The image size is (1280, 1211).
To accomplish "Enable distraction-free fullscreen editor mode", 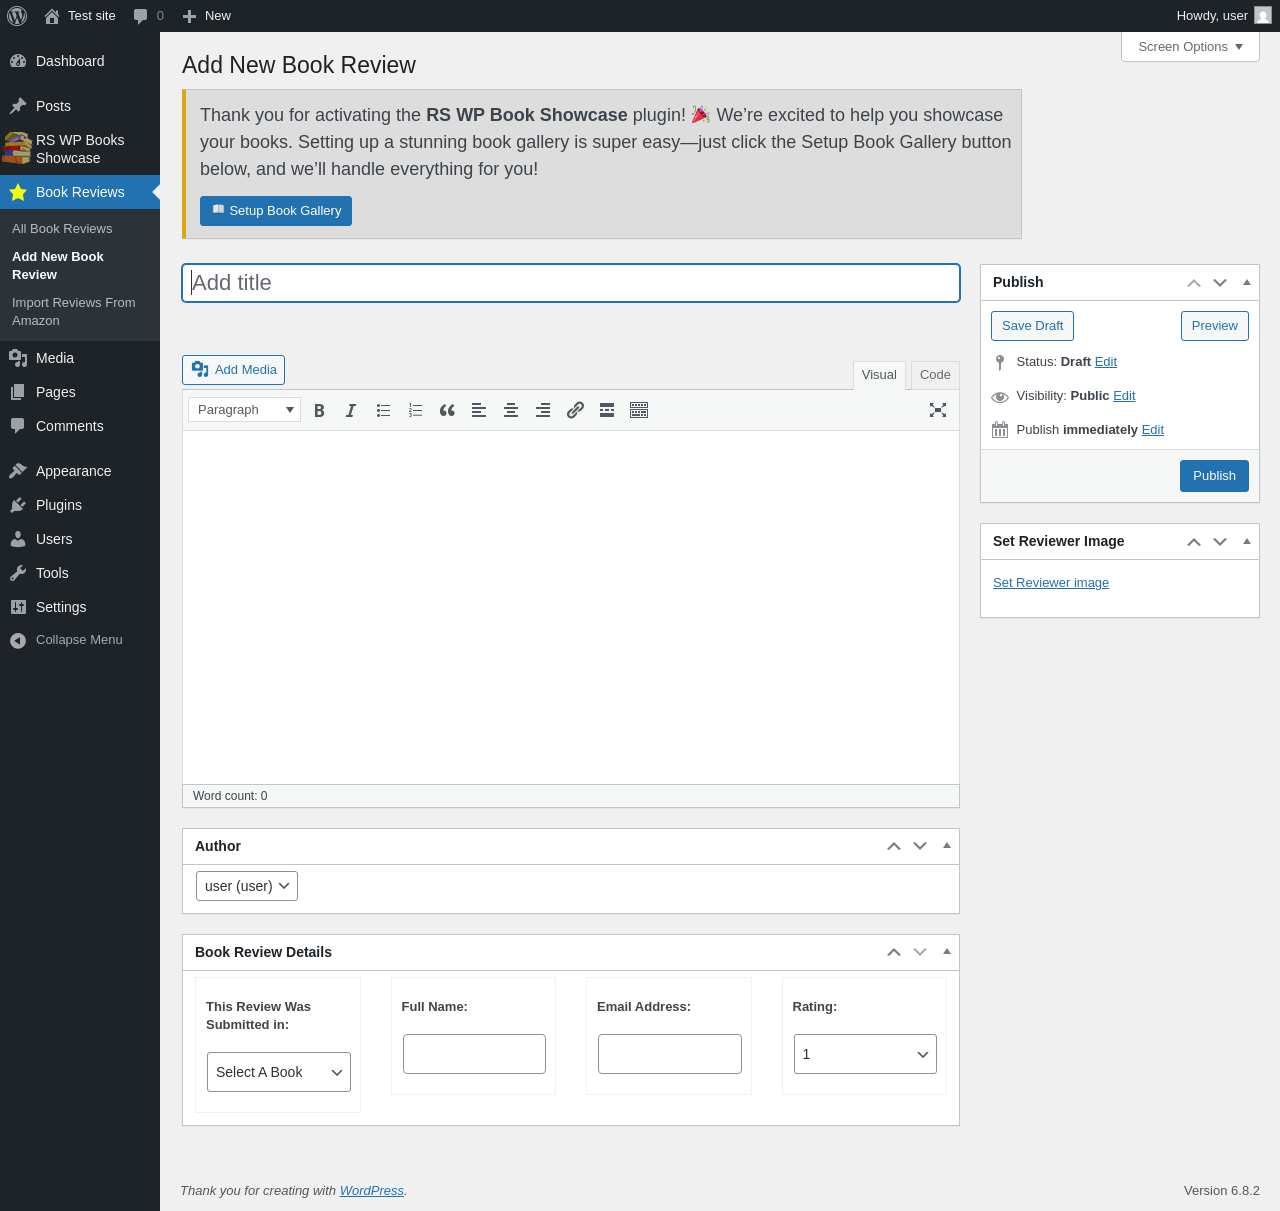I will [x=938, y=410].
